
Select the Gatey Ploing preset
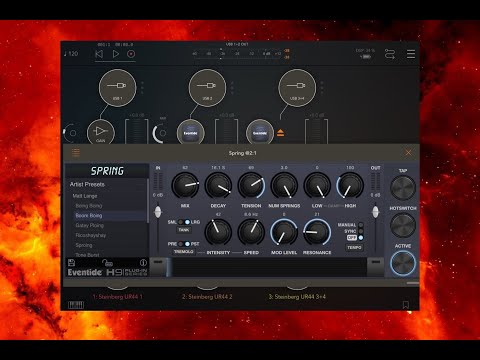[89, 225]
